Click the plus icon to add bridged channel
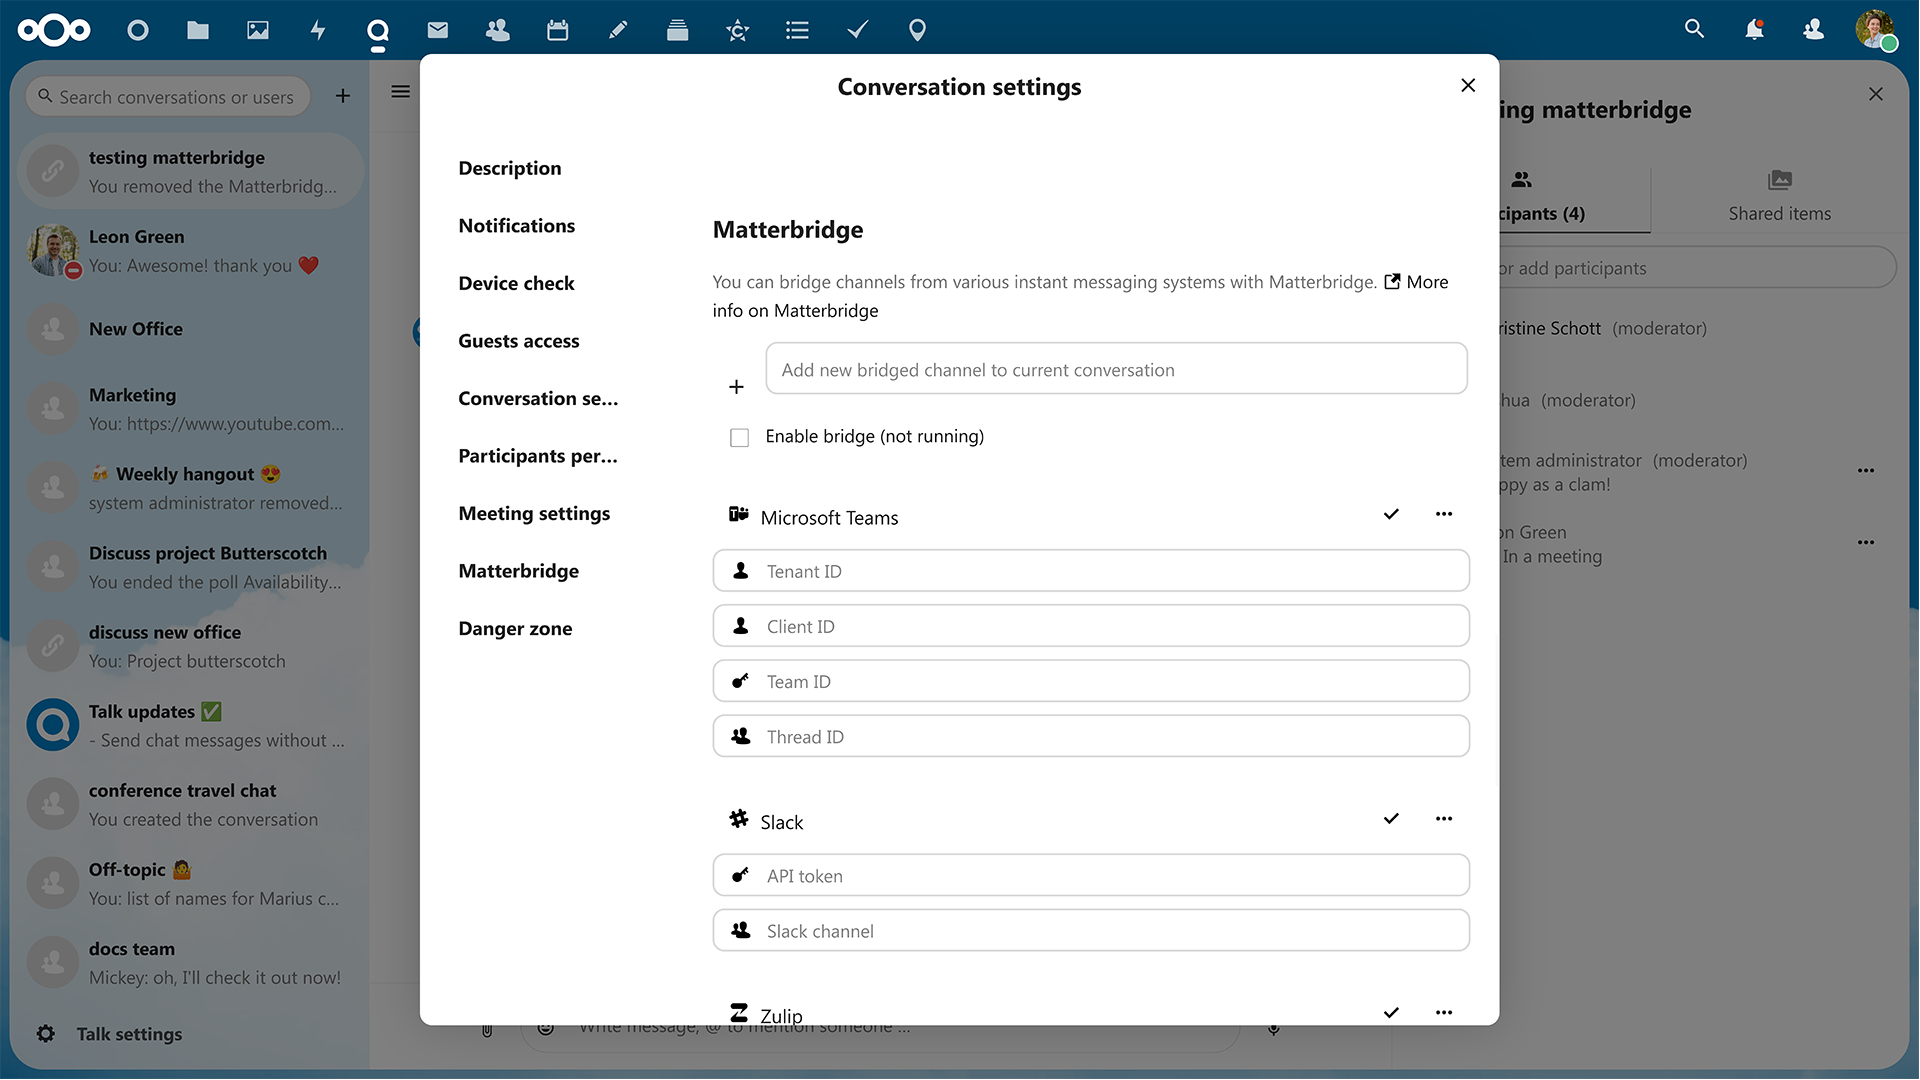 pos(736,387)
